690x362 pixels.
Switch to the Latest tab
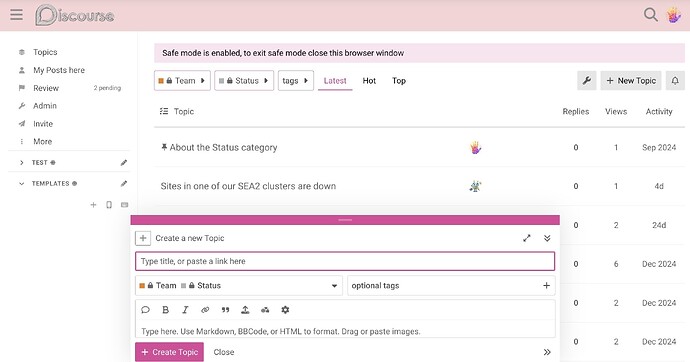pos(335,80)
